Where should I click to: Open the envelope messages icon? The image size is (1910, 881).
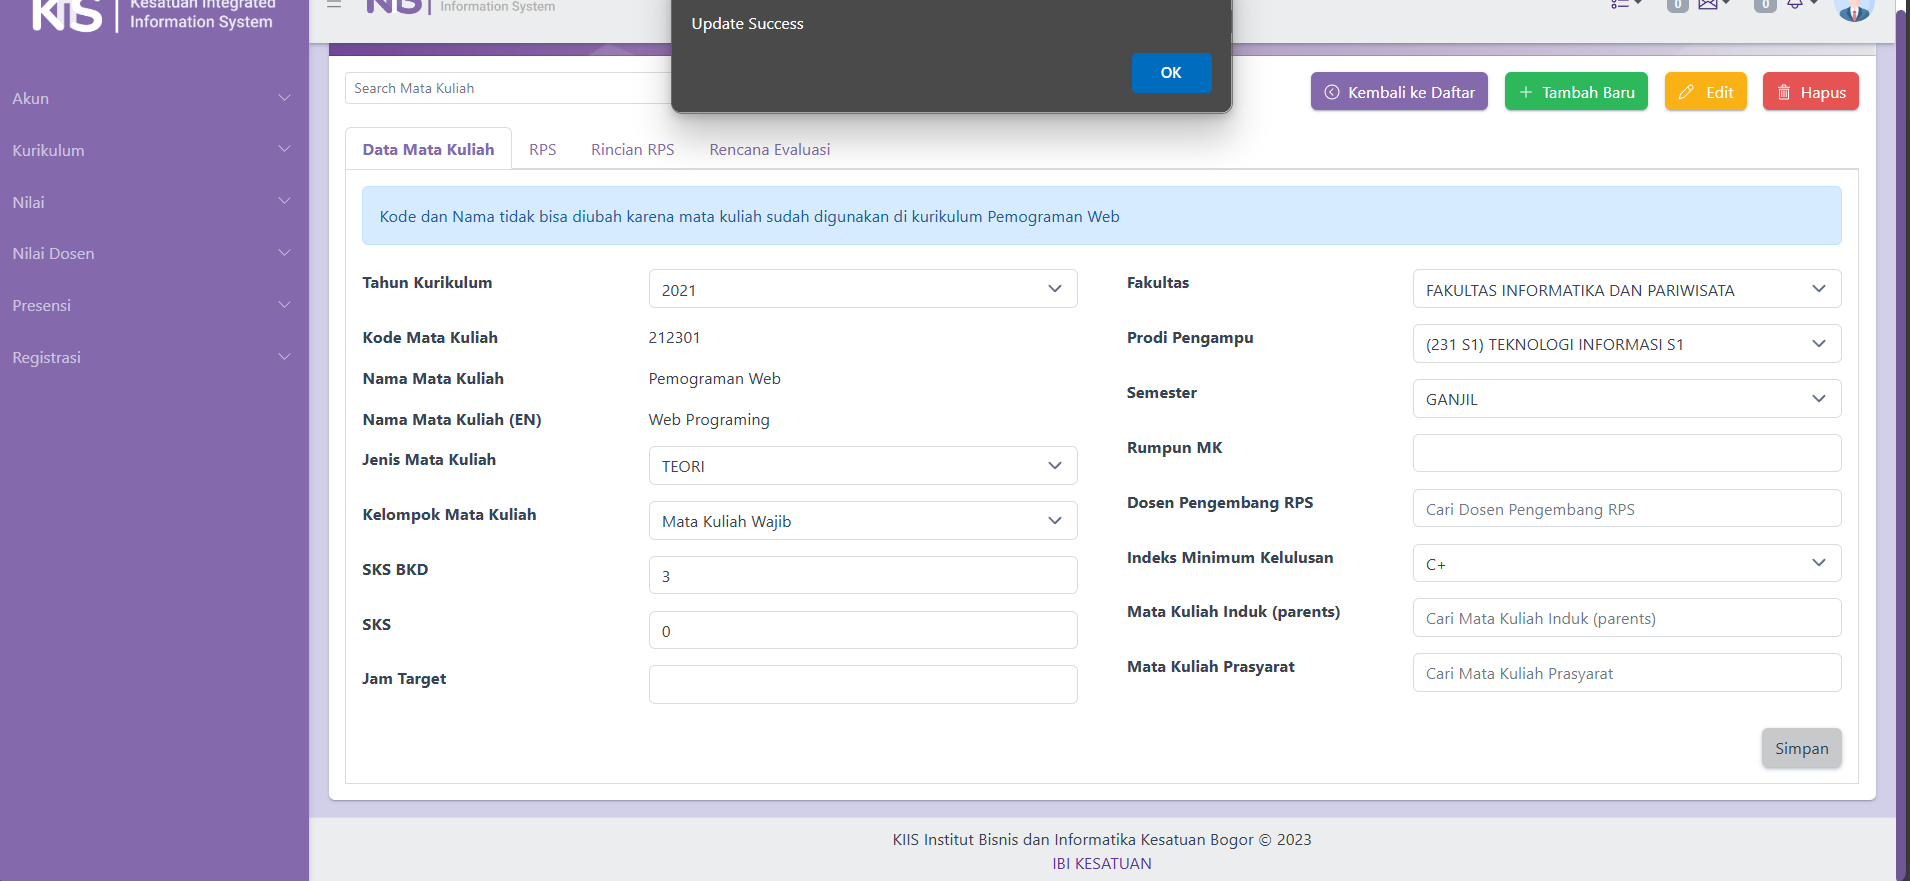click(x=1708, y=5)
